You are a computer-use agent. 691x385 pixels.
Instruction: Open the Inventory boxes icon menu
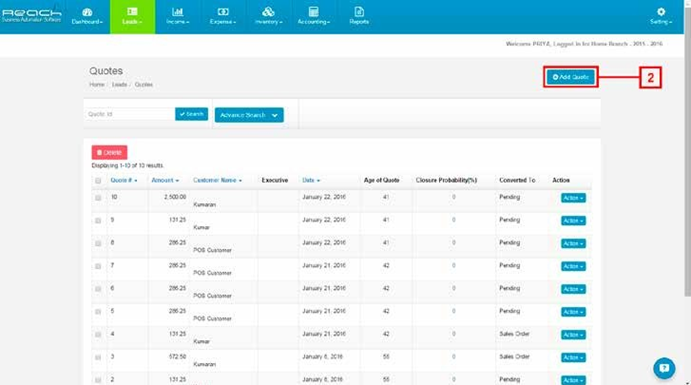pyautogui.click(x=268, y=11)
